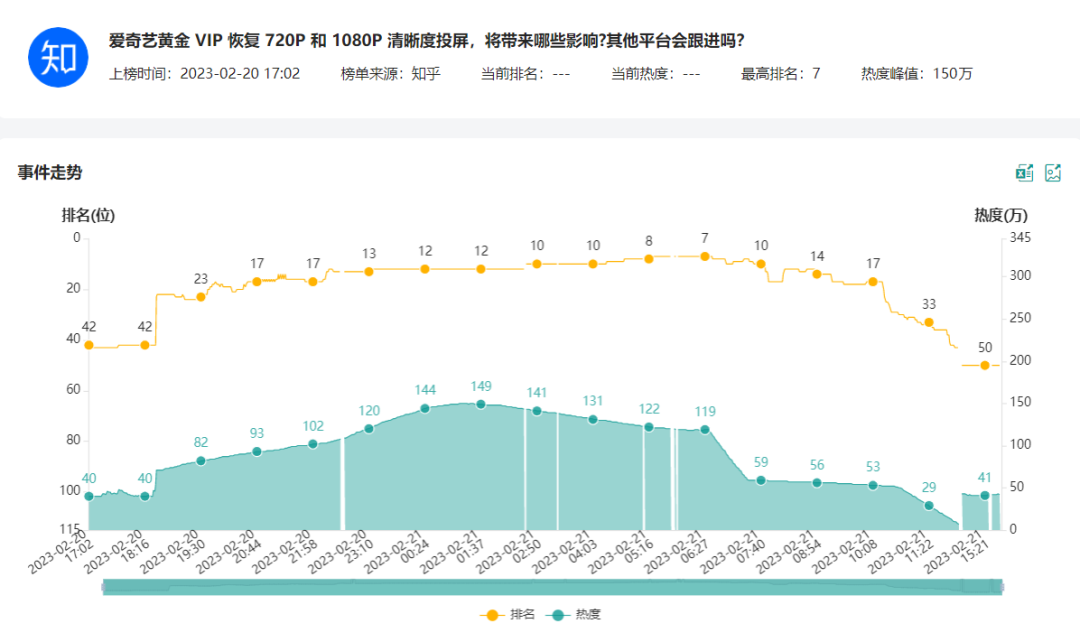Click the rank 8 data point
The height and width of the screenshot is (642, 1080).
coord(649,258)
